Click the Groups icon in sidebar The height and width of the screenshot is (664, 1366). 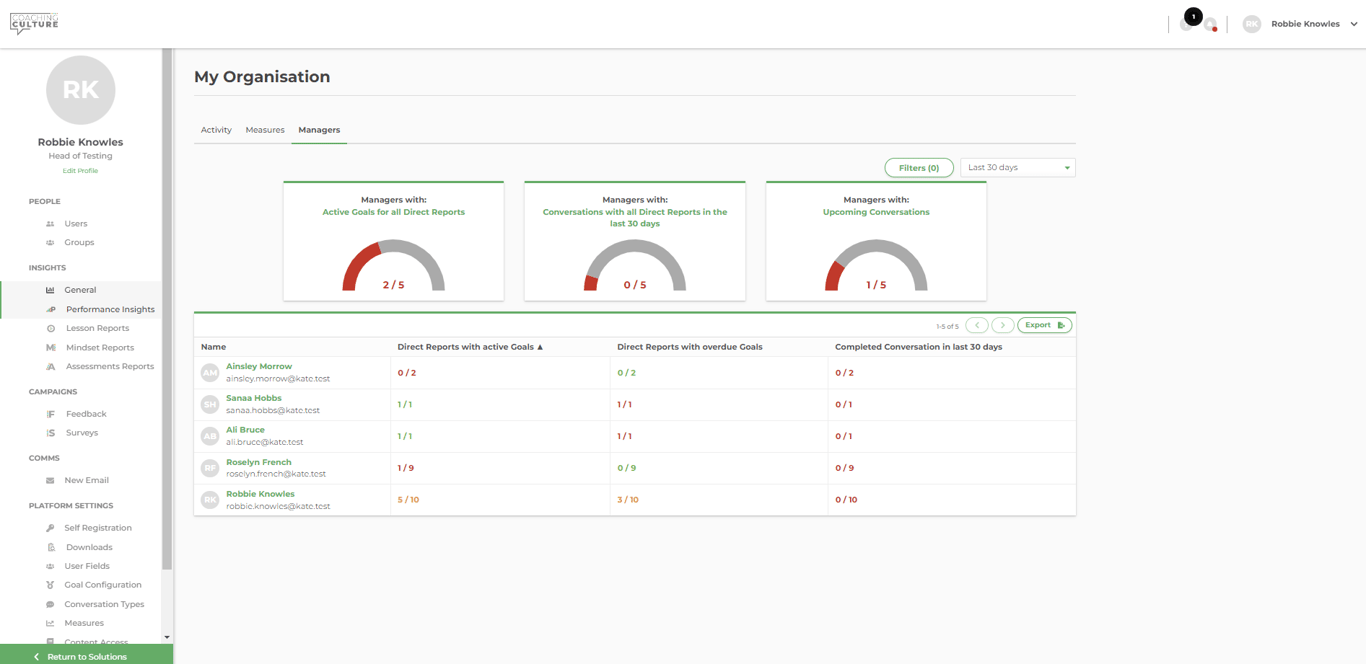click(50, 243)
